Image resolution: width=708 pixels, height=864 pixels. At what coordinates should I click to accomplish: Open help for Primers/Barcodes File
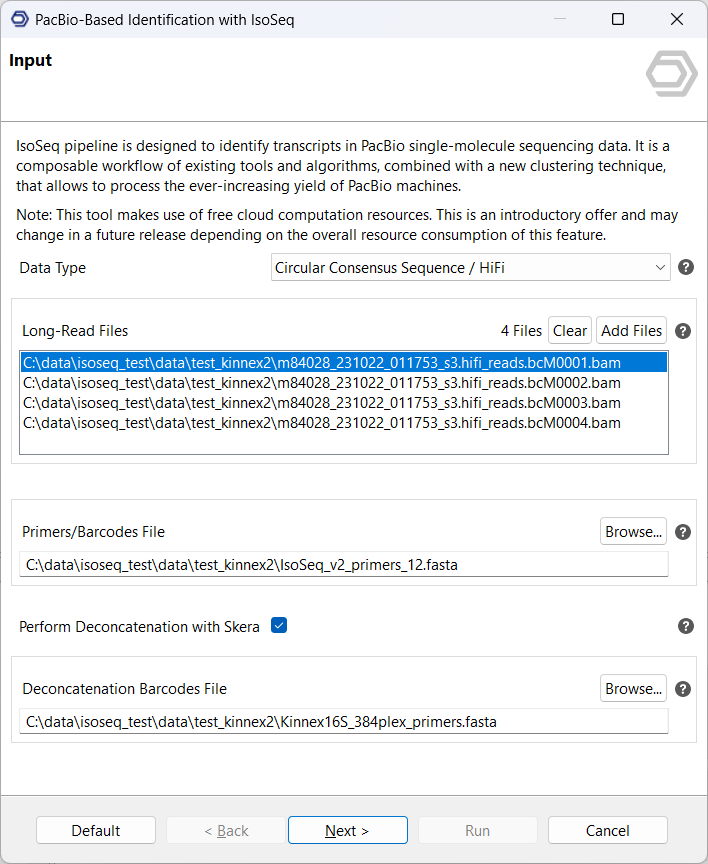tap(684, 532)
